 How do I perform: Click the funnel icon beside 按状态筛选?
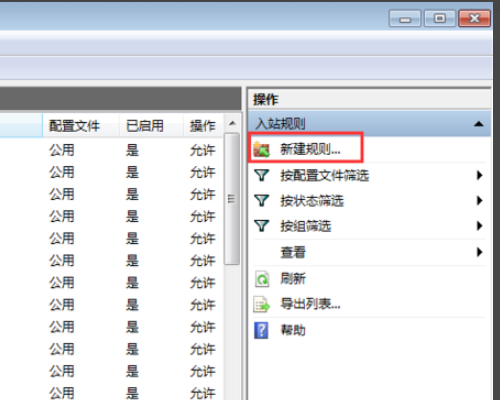click(x=261, y=200)
